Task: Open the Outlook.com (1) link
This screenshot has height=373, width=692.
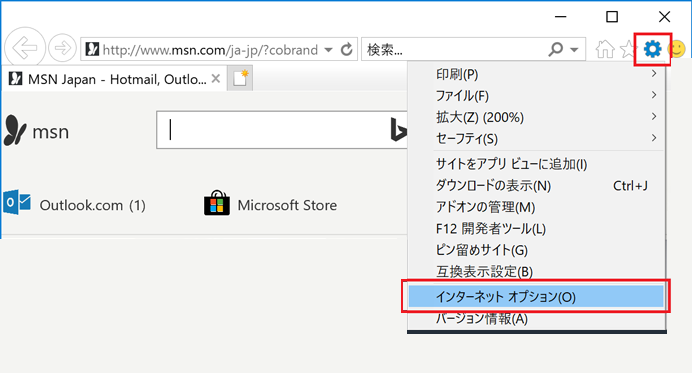Action: tap(92, 205)
